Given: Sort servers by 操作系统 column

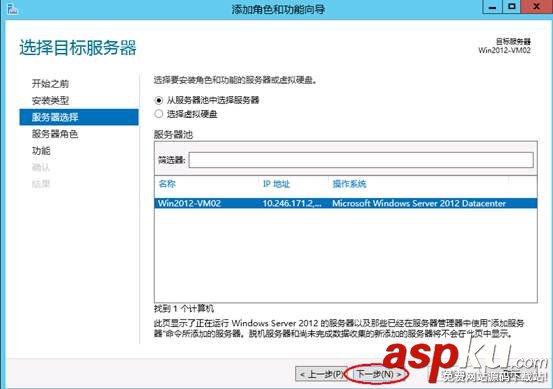Looking at the screenshot, I should [350, 184].
